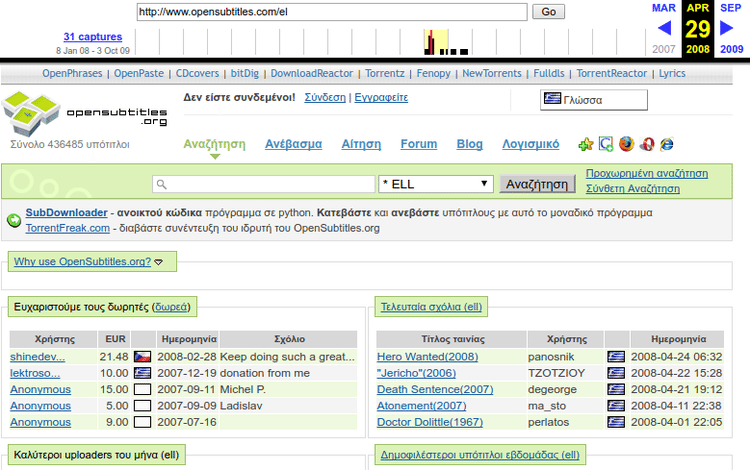Go to the previous capture with the left arrow
This screenshot has height=470, width=750.
tap(664, 28)
